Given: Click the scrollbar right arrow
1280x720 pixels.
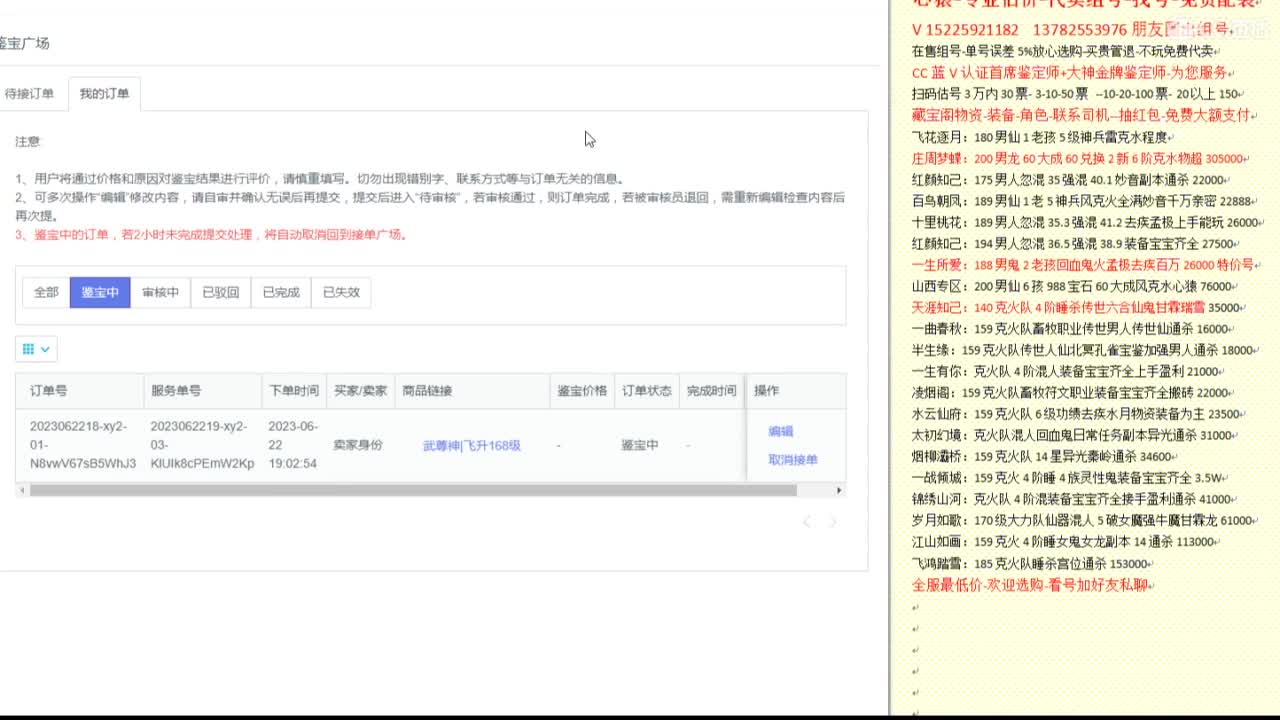Looking at the screenshot, I should (x=838, y=490).
